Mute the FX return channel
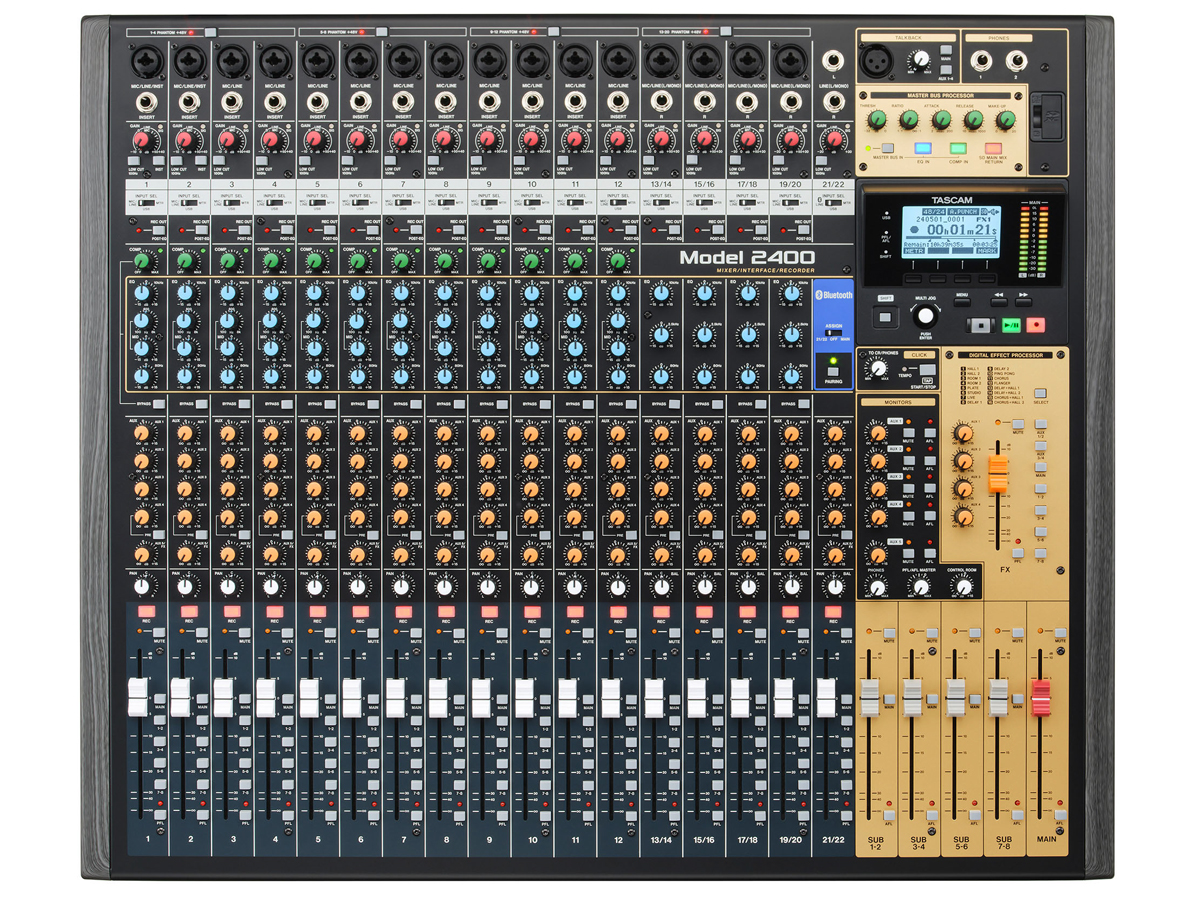The width and height of the screenshot is (1200, 900). click(x=1018, y=425)
